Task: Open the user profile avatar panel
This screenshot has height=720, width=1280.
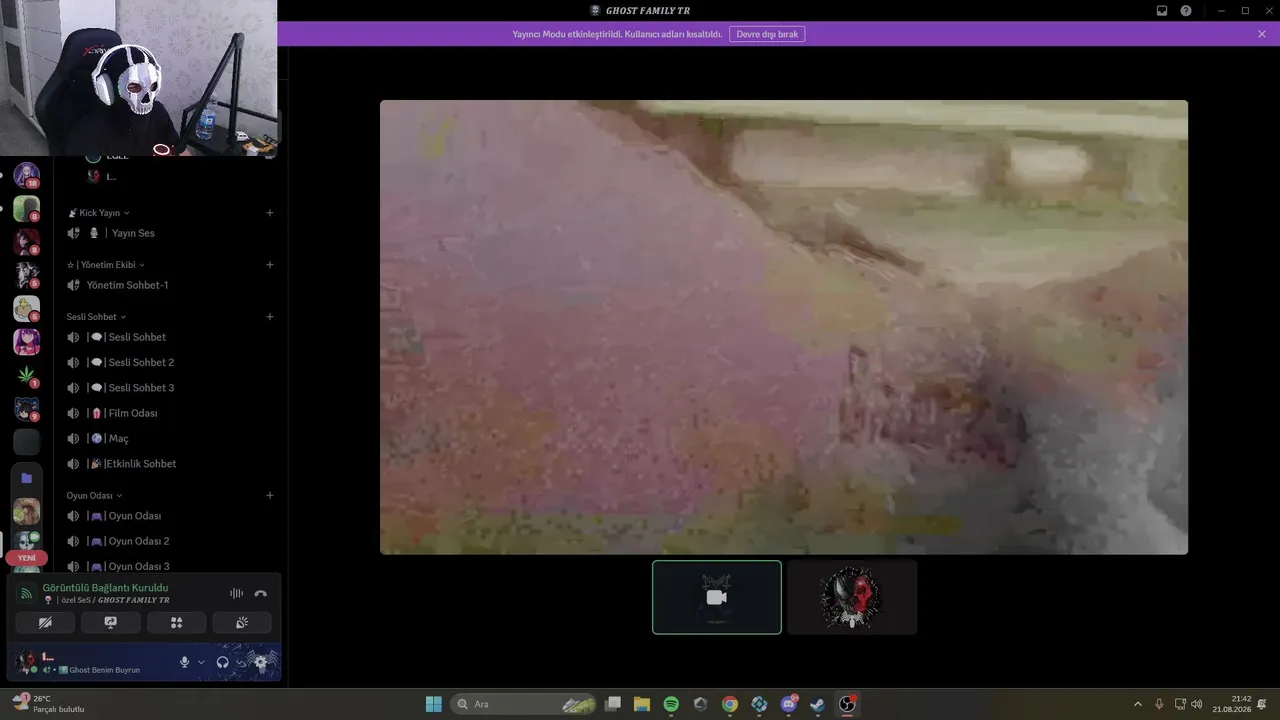Action: point(27,662)
